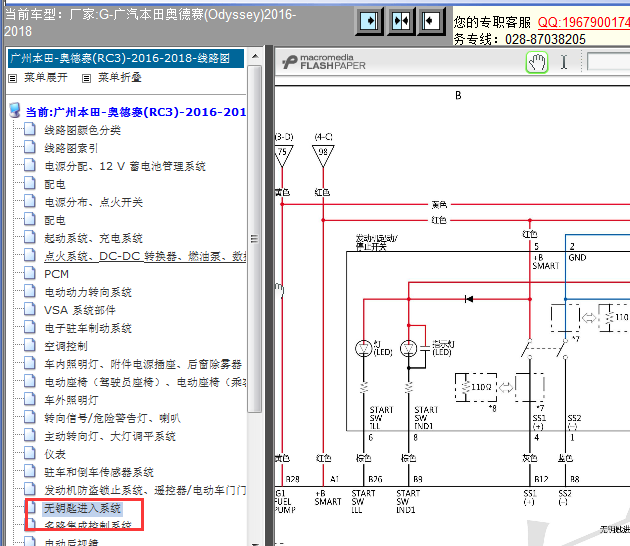630x546 pixels.
Task: Select the header 广州本田-奥德赛(RC3)-2016-2018-线路图
Action: 125,58
